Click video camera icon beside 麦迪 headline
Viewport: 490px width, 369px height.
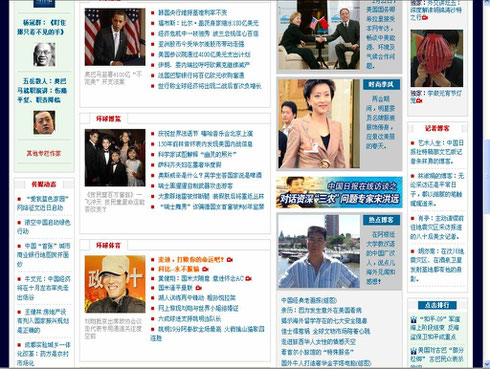[x=230, y=260]
